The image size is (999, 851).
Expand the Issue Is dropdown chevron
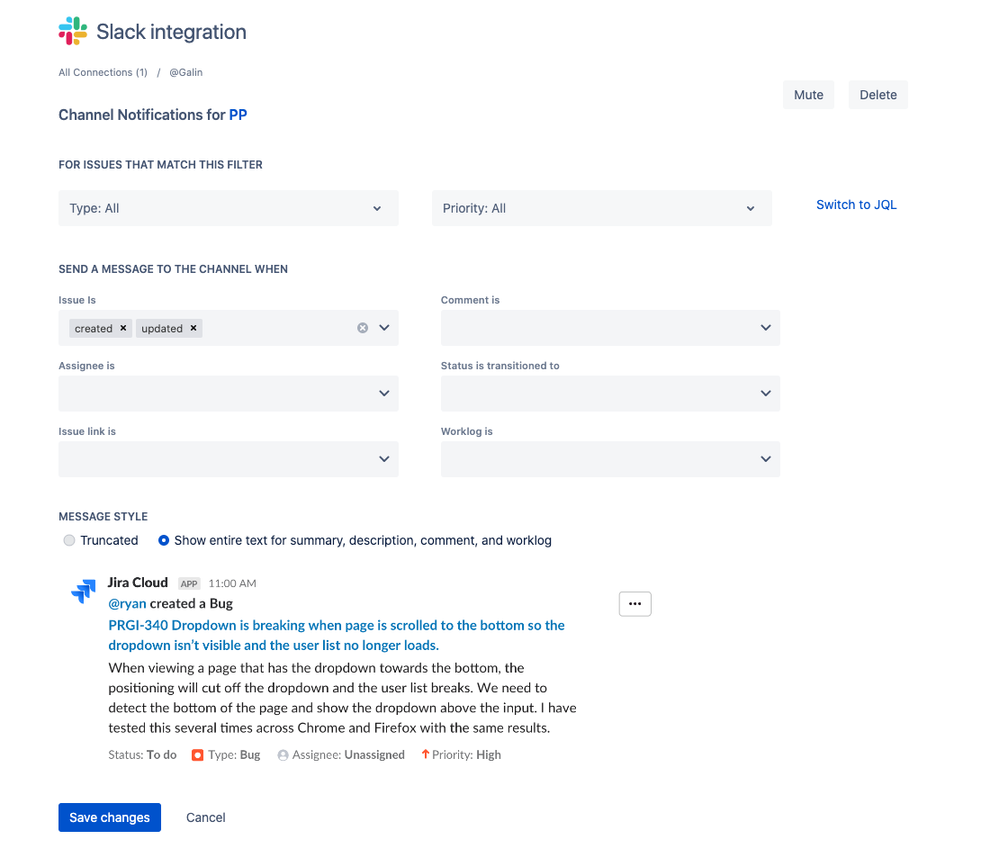click(x=384, y=328)
